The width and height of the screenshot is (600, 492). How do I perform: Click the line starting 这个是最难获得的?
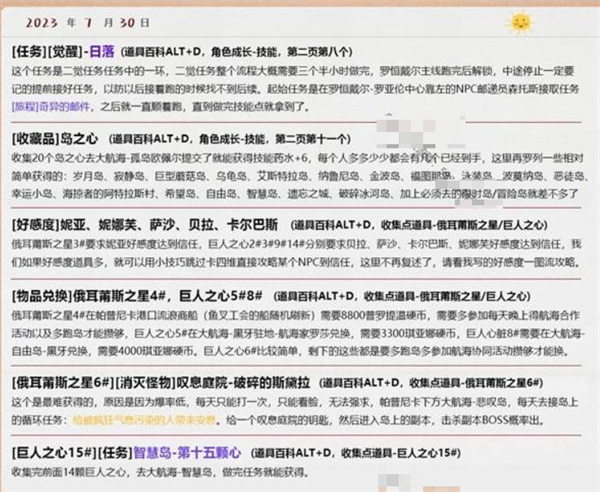[295, 402]
